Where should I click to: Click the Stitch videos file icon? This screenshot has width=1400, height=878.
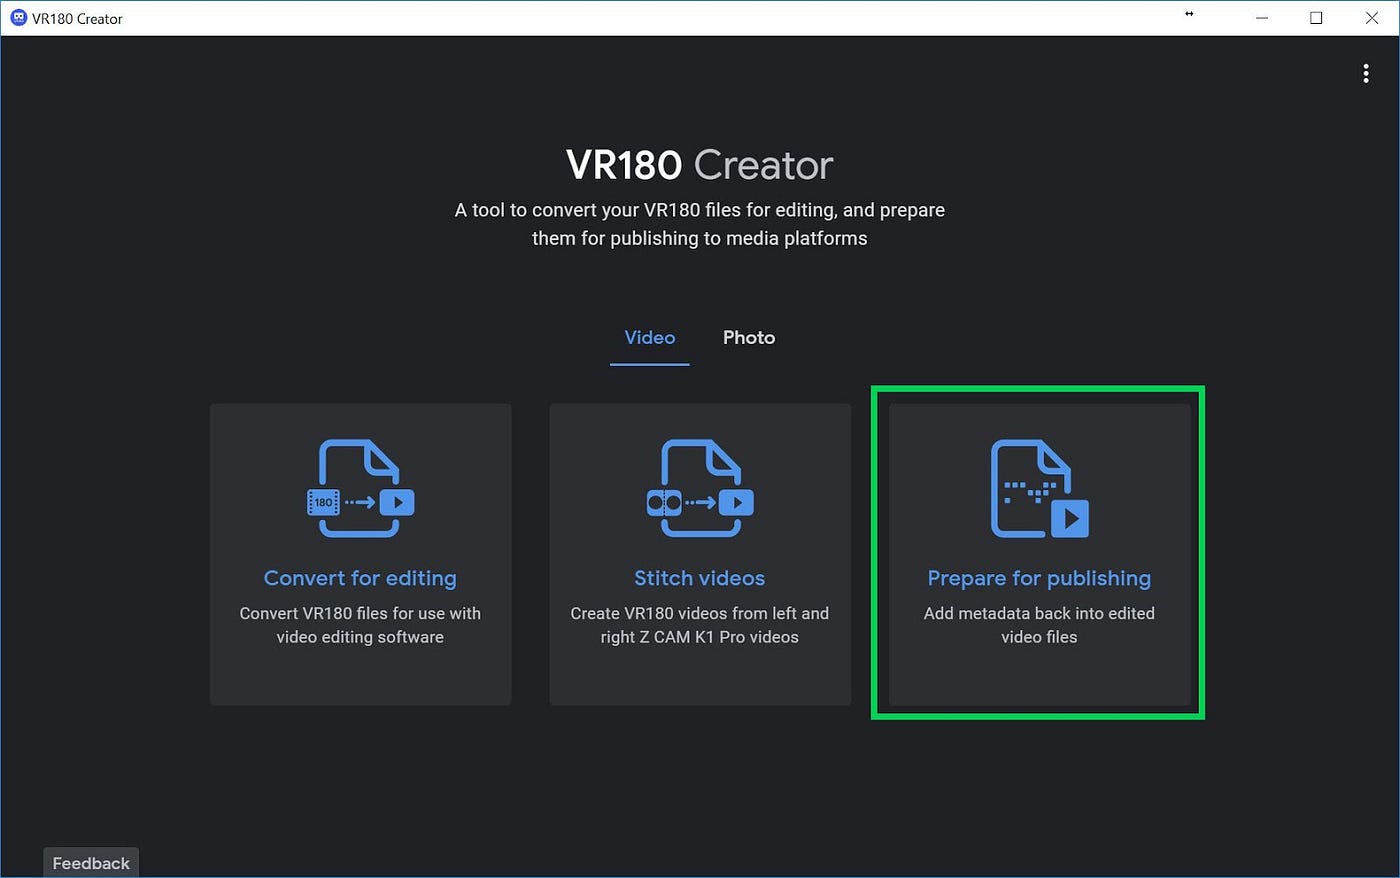[700, 489]
